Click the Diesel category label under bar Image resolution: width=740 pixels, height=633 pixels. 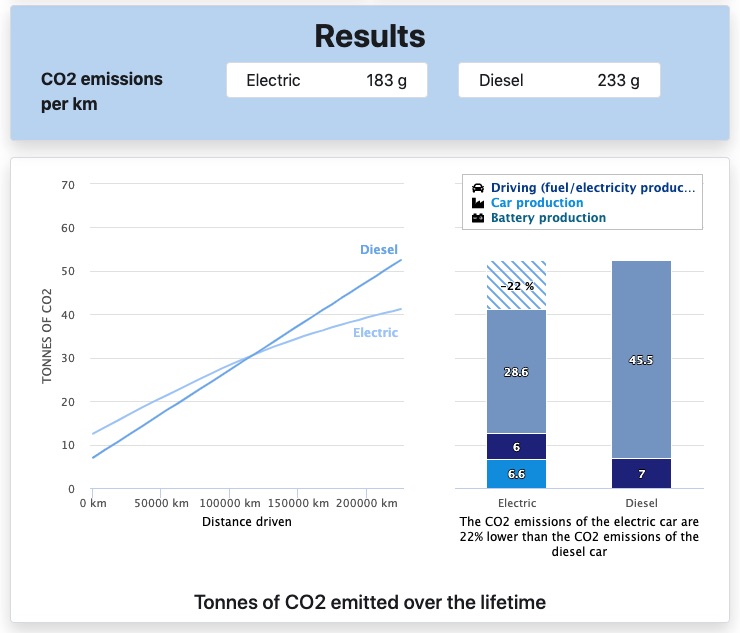(x=641, y=503)
